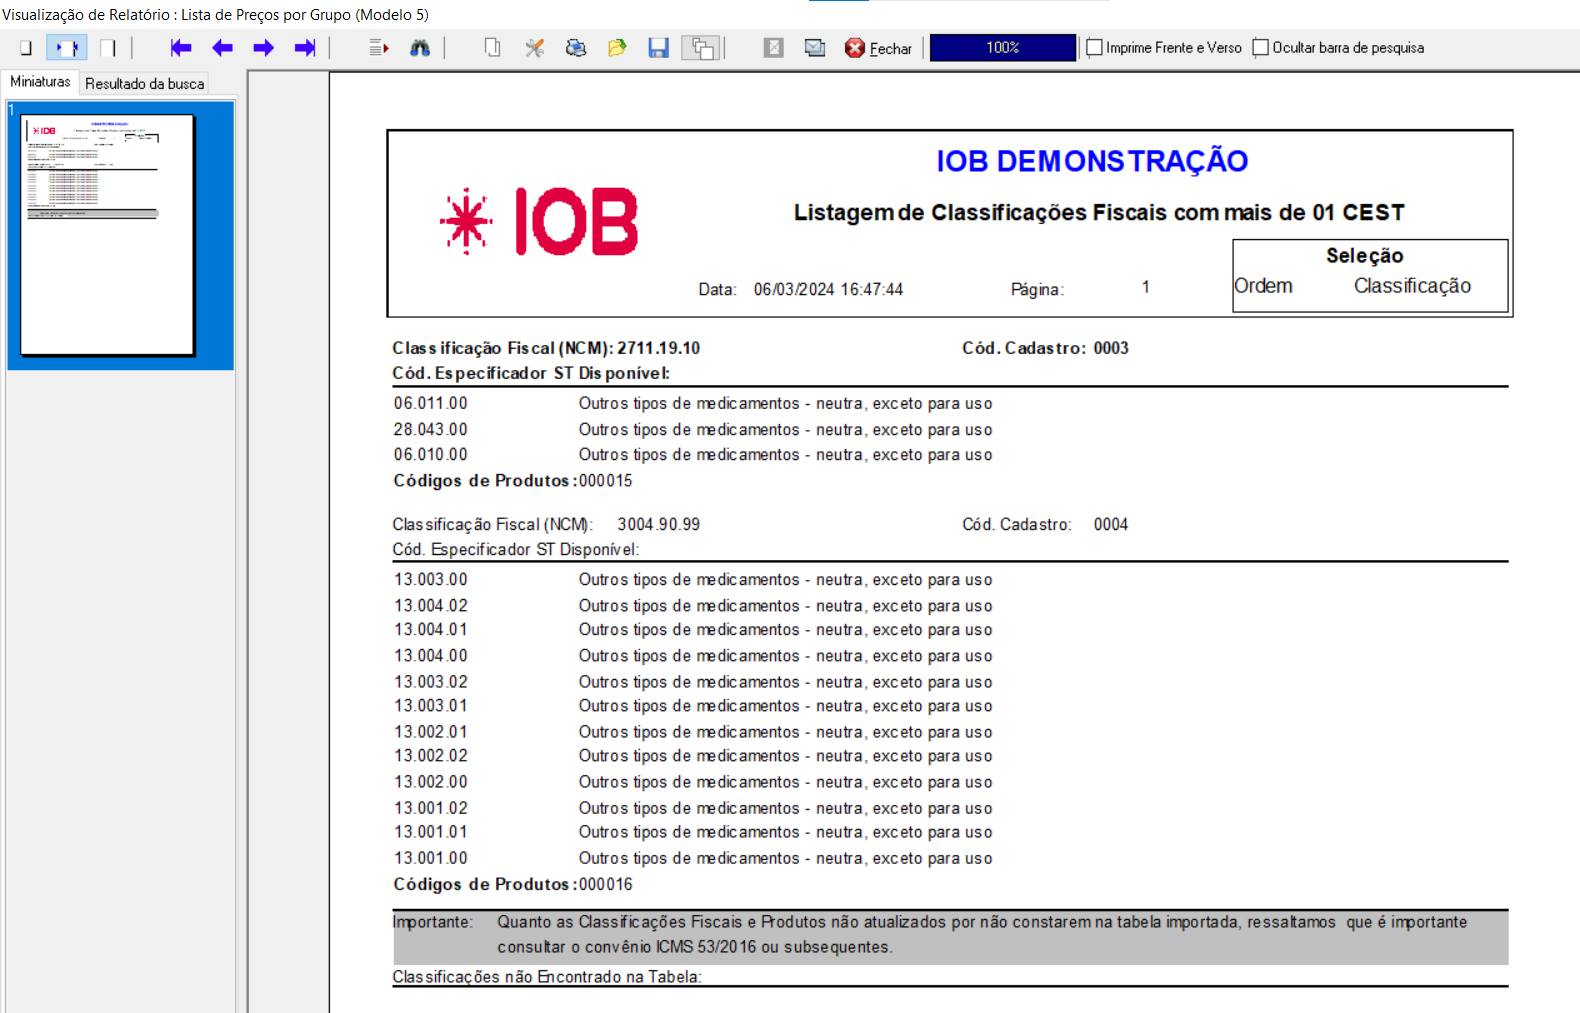Screen dimensions: 1580x1013
Task: Save report with the floppy disk icon
Action: (x=658, y=48)
